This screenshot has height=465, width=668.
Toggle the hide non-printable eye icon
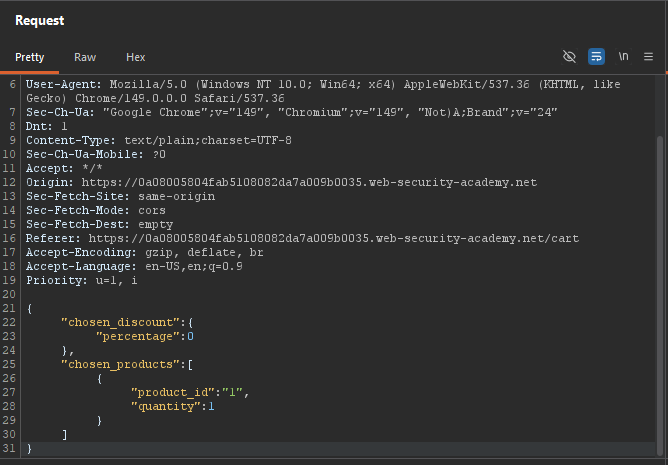pyautogui.click(x=569, y=56)
